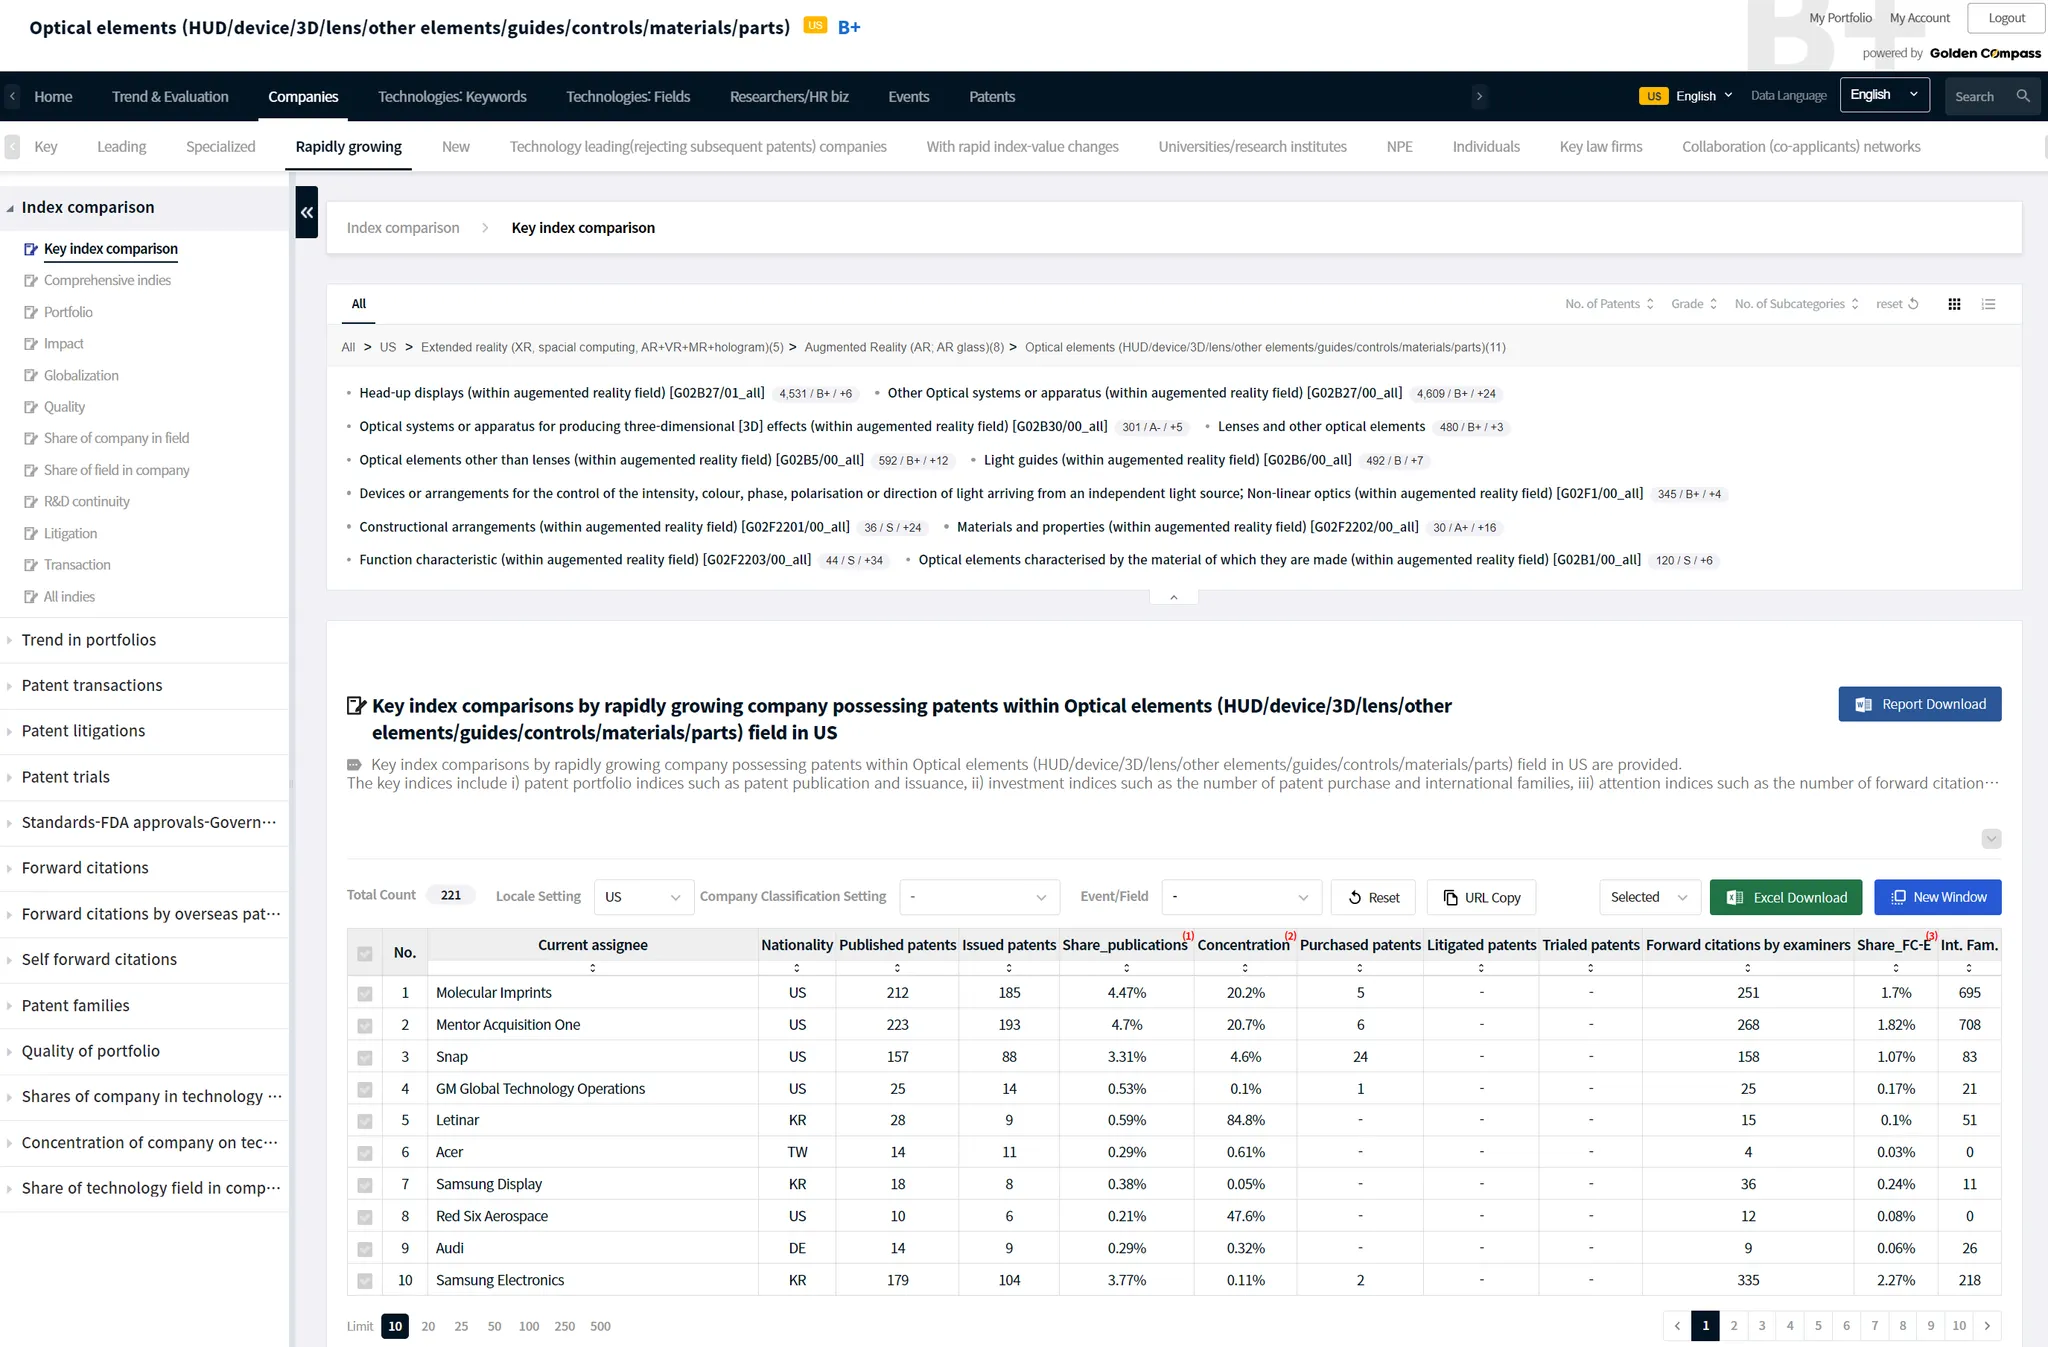2048x1347 pixels.
Task: Switch to grid view icon
Action: tap(1954, 304)
